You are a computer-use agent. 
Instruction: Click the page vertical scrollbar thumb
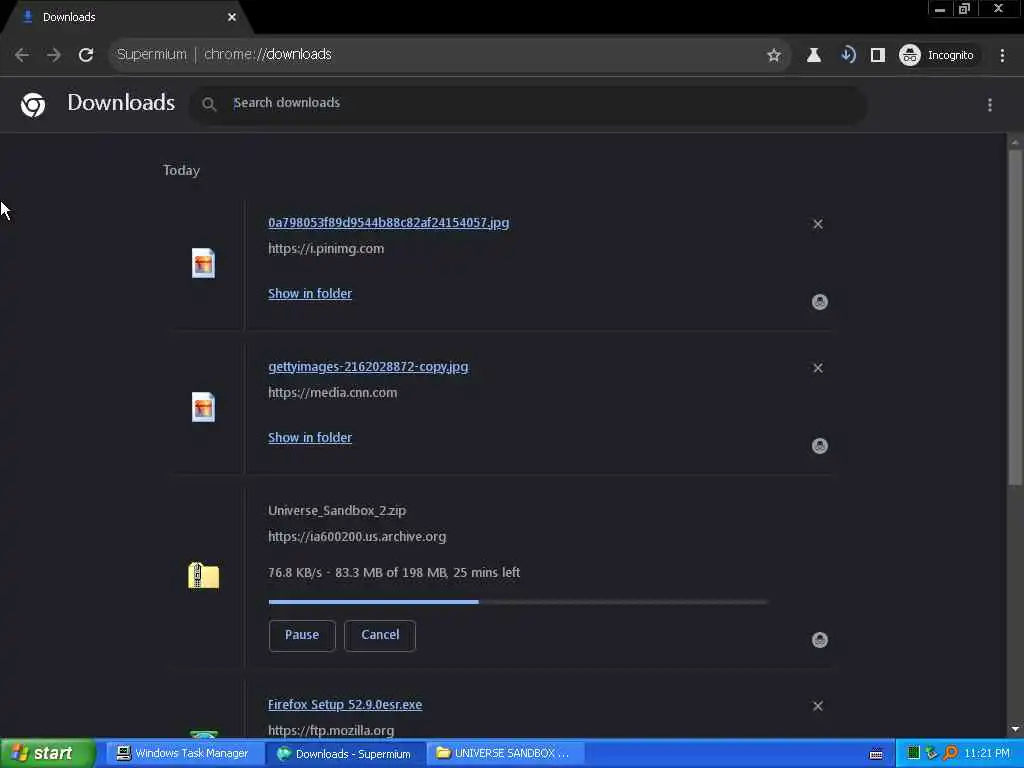pos(1015,317)
